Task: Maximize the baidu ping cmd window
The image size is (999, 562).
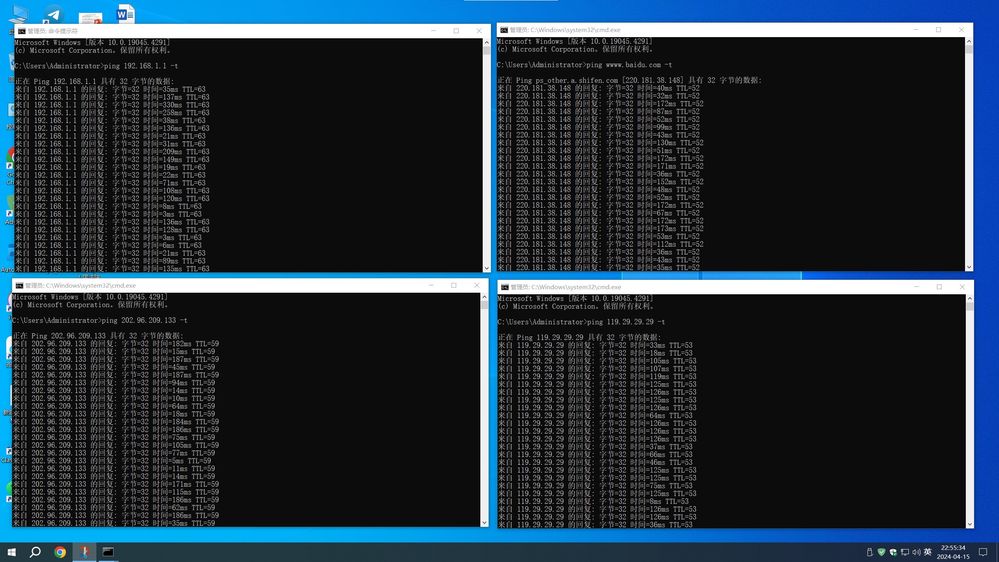Action: [938, 30]
